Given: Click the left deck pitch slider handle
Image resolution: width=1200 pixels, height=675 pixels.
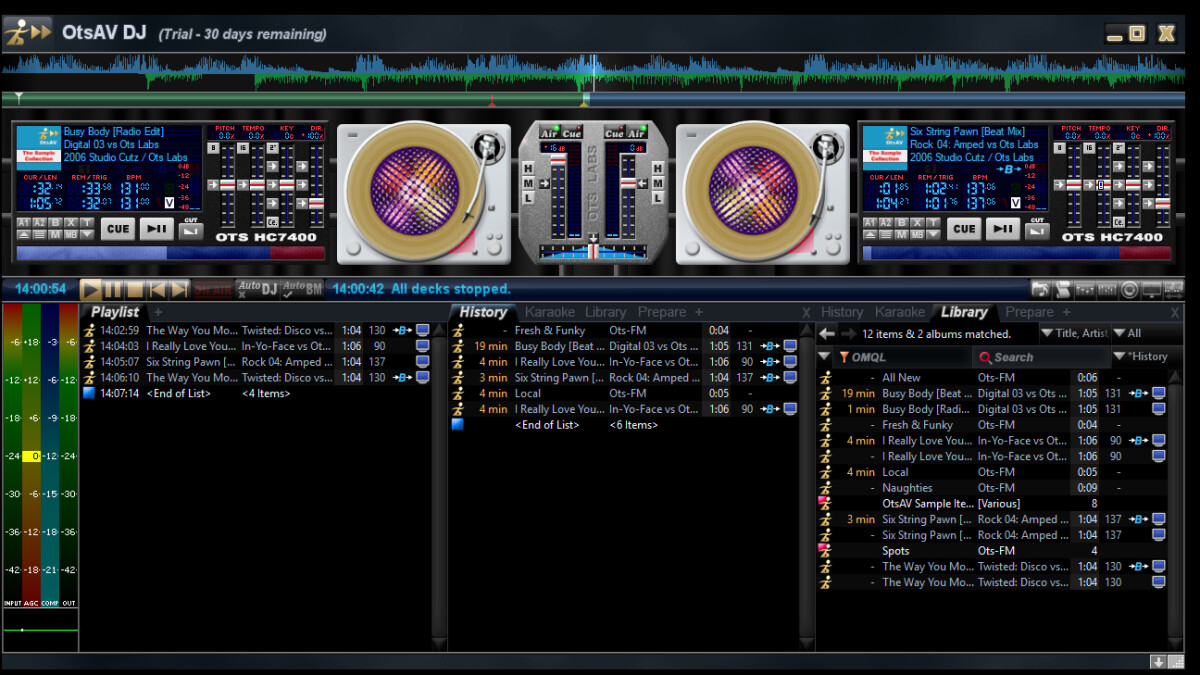Looking at the screenshot, I should [x=227, y=185].
